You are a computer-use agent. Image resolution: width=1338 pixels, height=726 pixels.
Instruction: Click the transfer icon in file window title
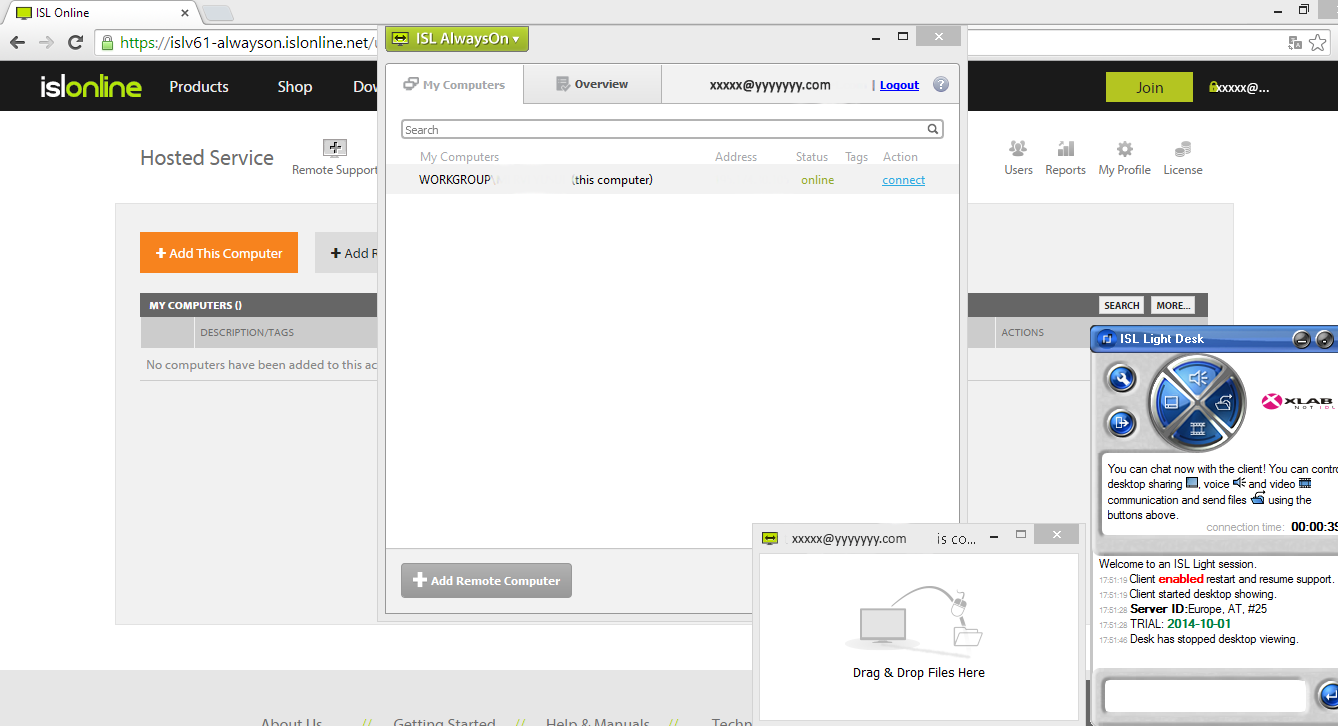point(770,538)
